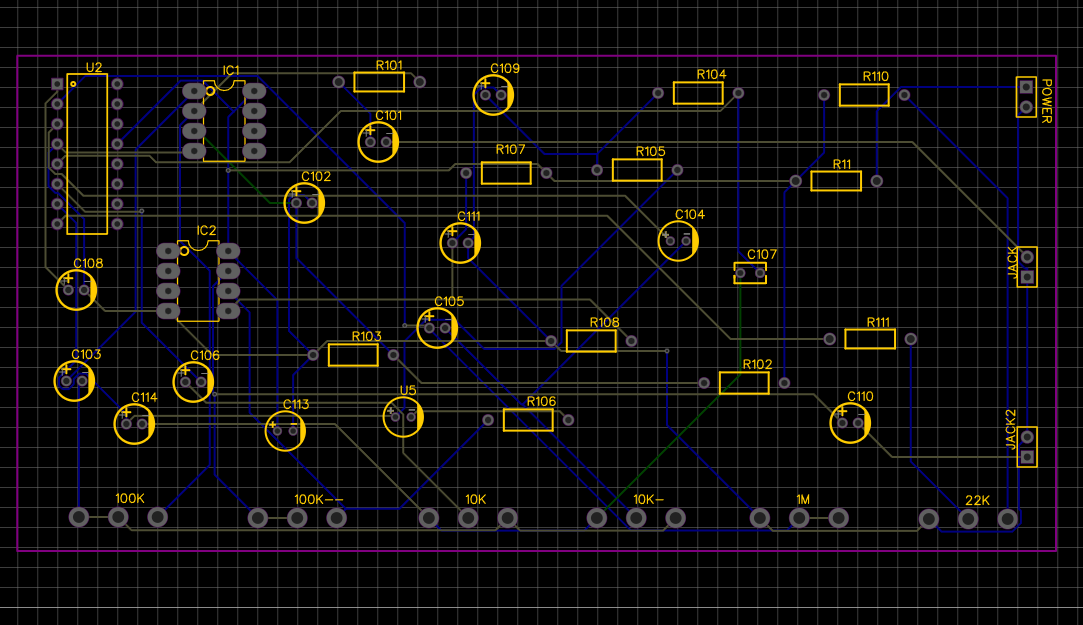Select the JACK connector header
This screenshot has width=1083, height=625.
point(1027,267)
